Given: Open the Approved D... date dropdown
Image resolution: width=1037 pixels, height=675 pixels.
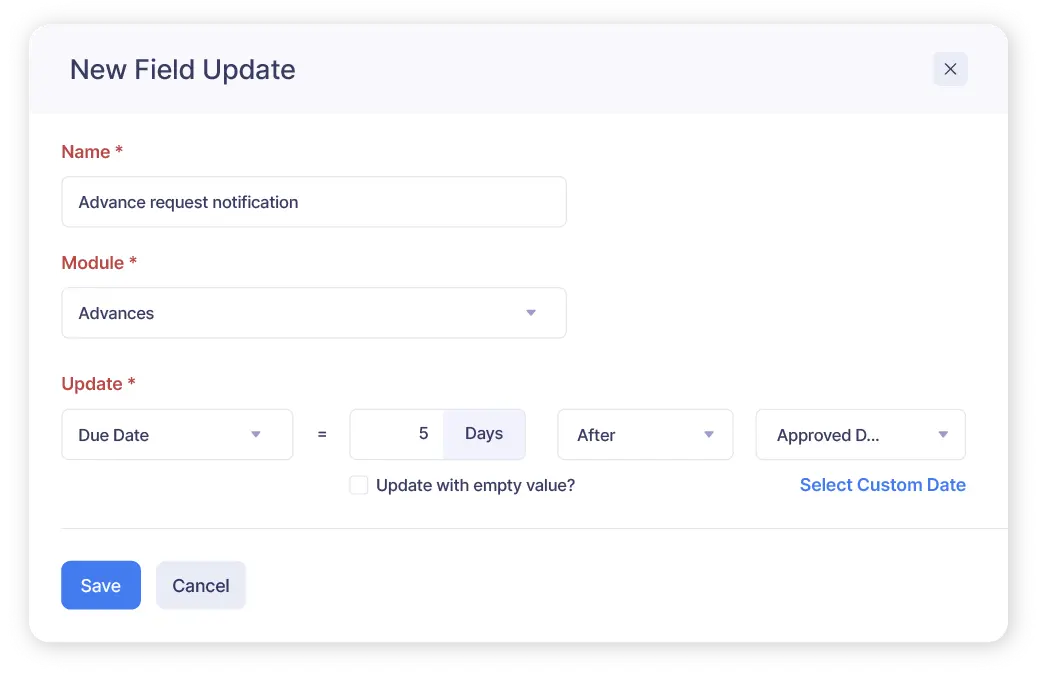Looking at the screenshot, I should [860, 434].
